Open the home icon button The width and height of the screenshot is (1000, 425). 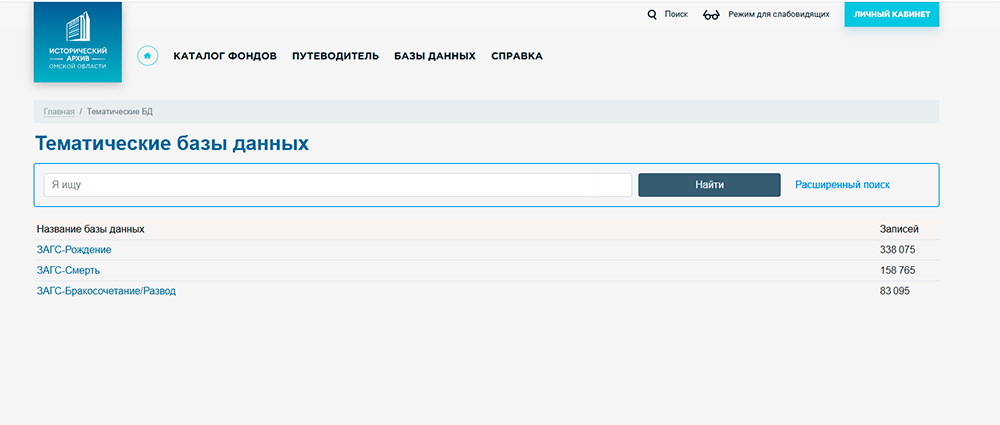(x=147, y=56)
